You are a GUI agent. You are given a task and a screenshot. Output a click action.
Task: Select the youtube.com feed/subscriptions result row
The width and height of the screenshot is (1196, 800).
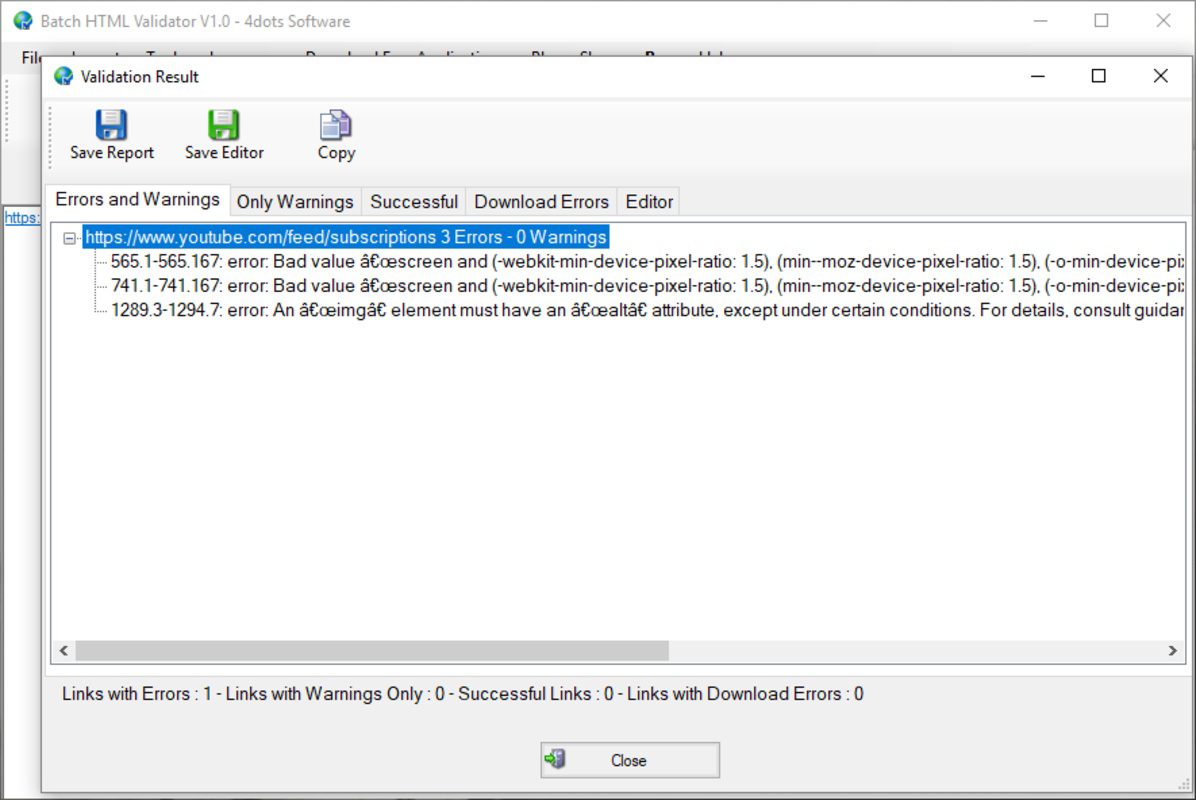pyautogui.click(x=346, y=237)
